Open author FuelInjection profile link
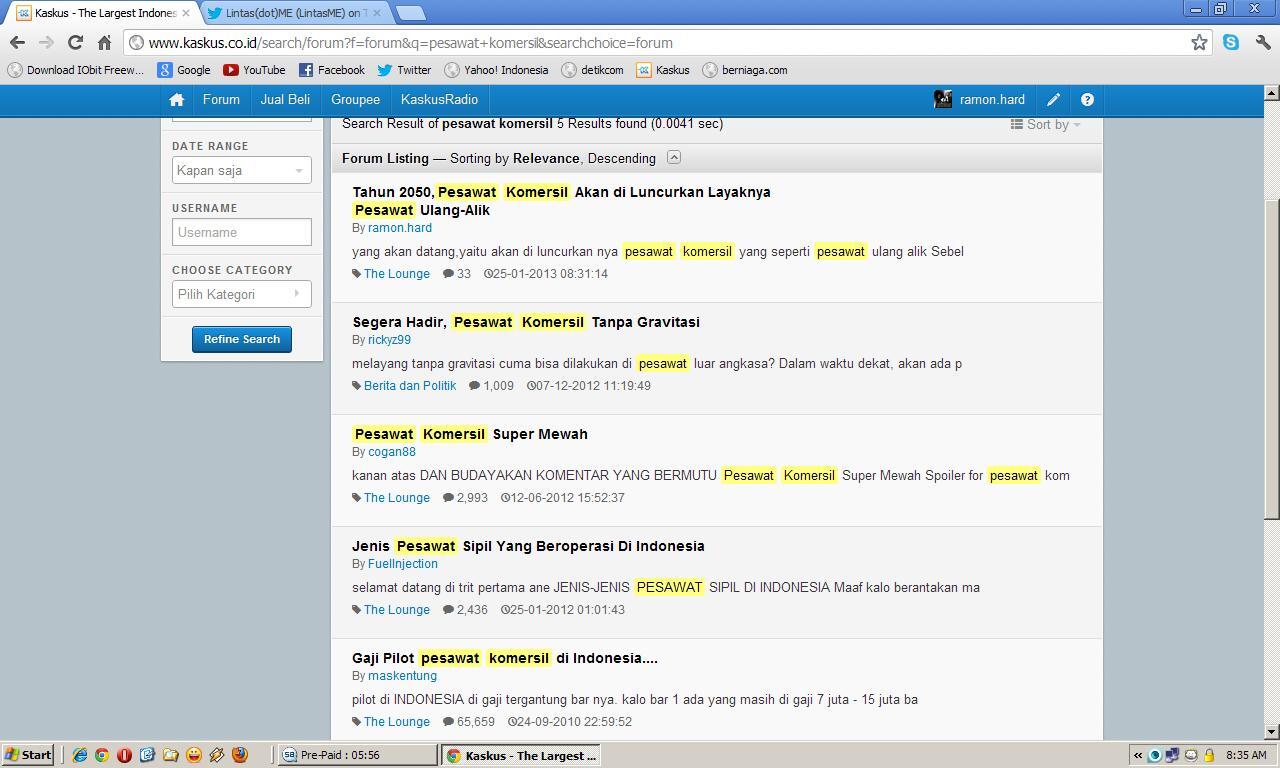 point(403,564)
